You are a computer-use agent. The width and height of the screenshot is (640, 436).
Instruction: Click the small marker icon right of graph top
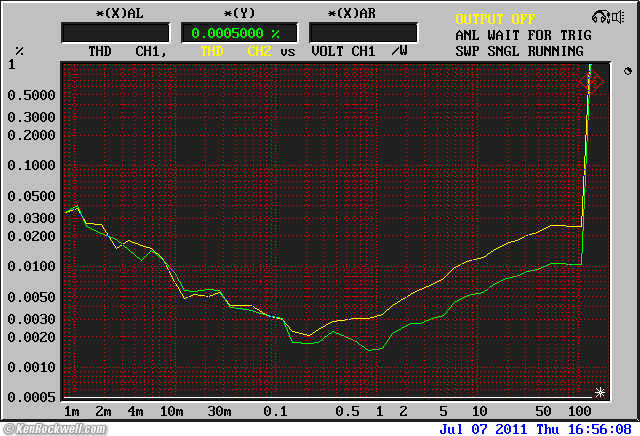click(628, 71)
